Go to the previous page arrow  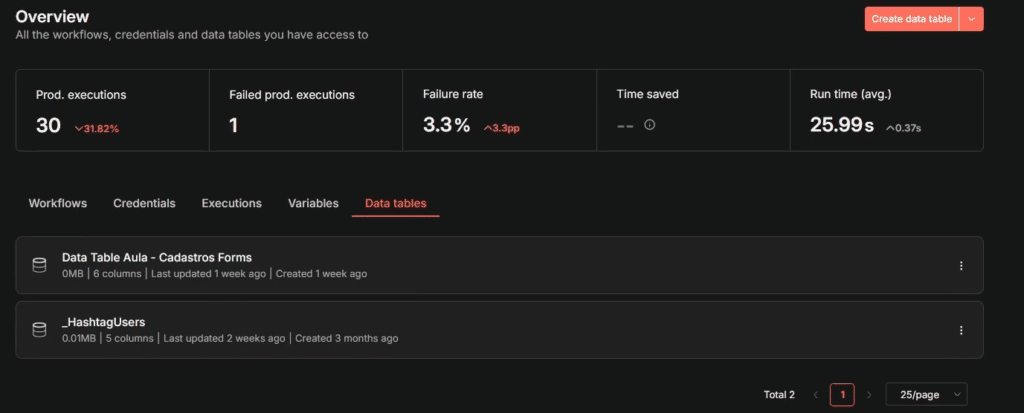[x=816, y=395]
